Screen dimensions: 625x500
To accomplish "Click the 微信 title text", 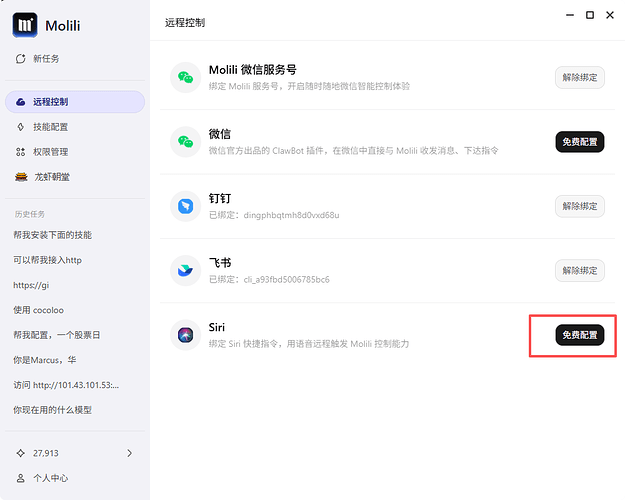I will pos(220,134).
